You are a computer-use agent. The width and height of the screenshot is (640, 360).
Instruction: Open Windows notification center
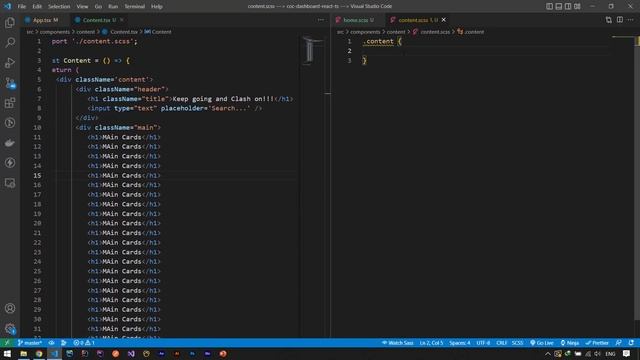point(627,353)
